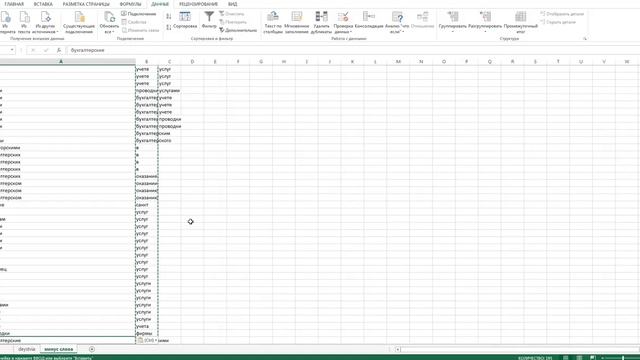Switch to the ФОРМУЛЫ tab
This screenshot has width=640, height=360.
click(130, 4)
